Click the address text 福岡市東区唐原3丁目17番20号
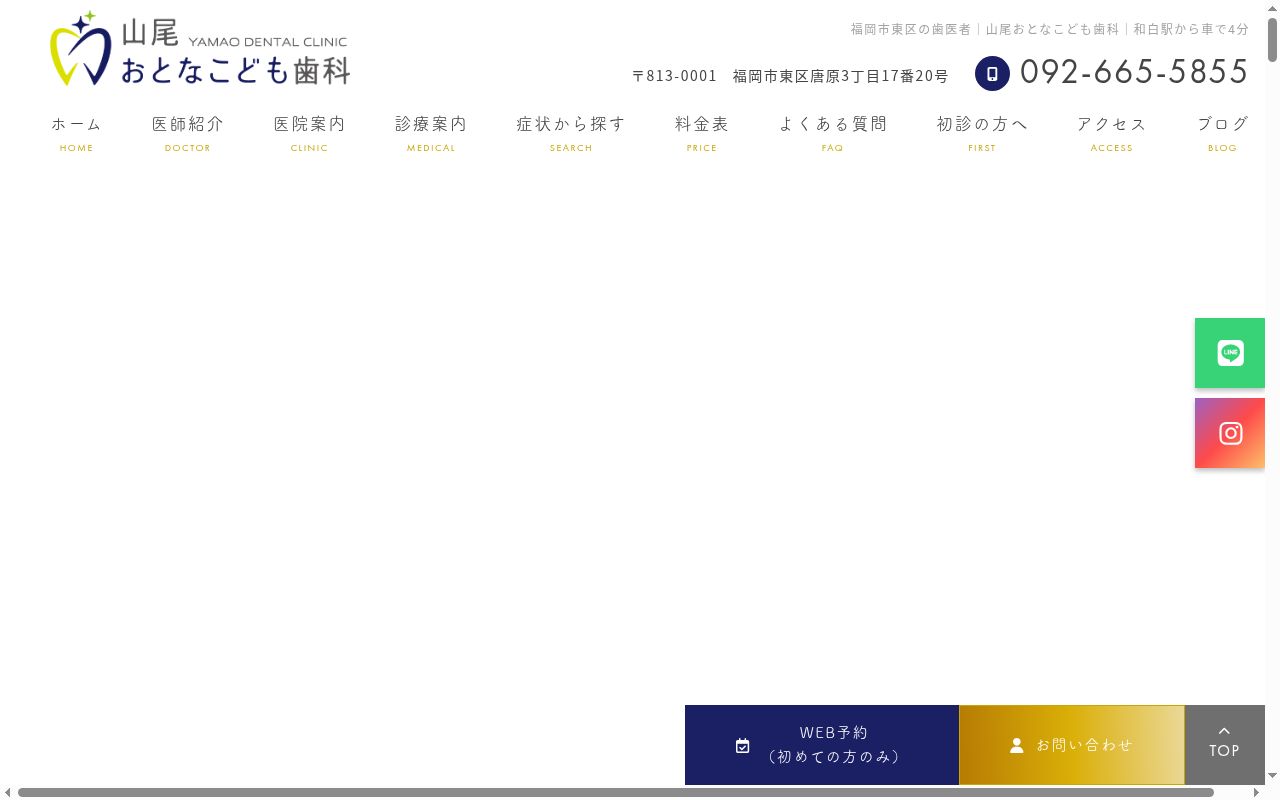The image size is (1280, 800). click(840, 76)
